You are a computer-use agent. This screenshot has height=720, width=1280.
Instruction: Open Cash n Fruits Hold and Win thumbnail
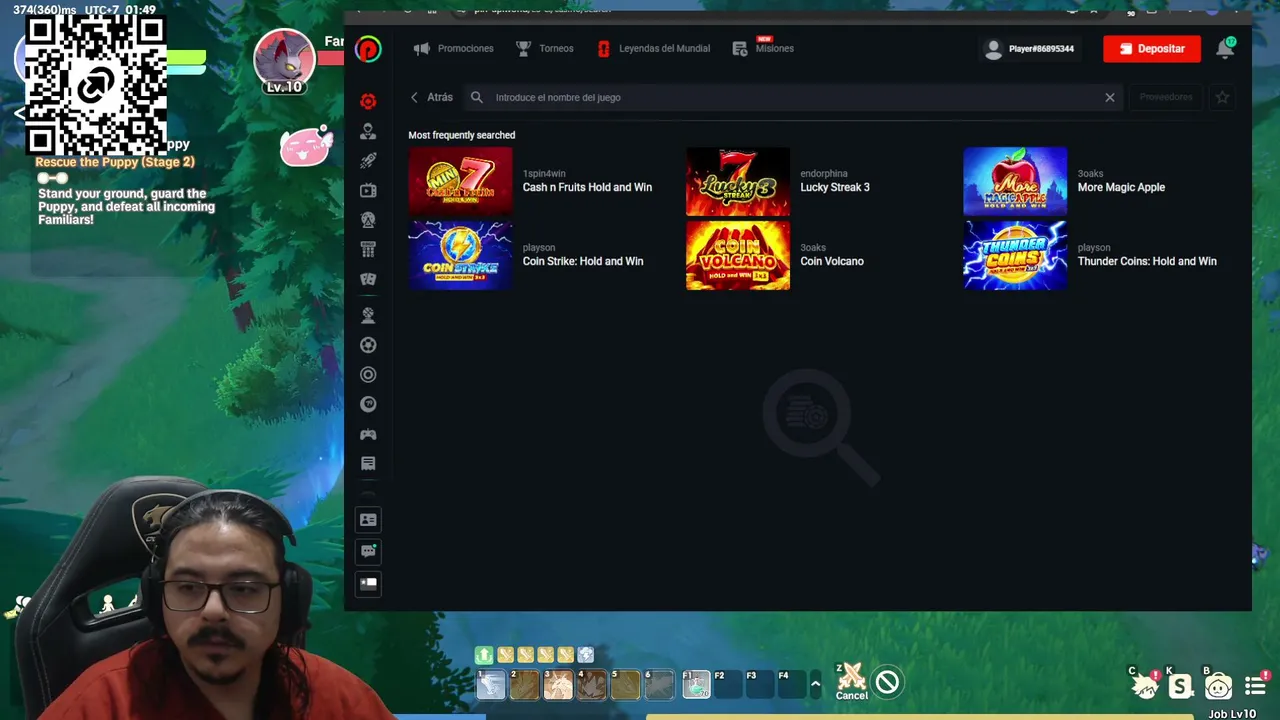coord(460,181)
